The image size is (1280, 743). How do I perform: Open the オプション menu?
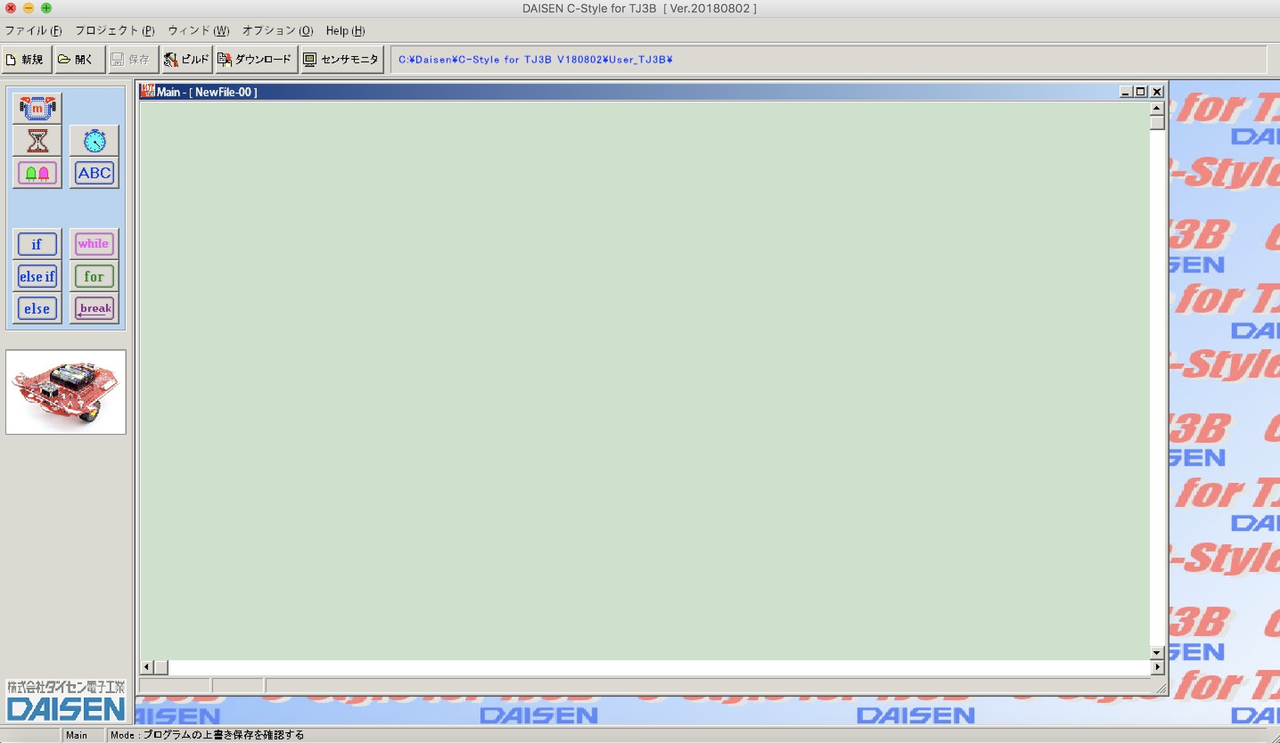click(x=277, y=30)
